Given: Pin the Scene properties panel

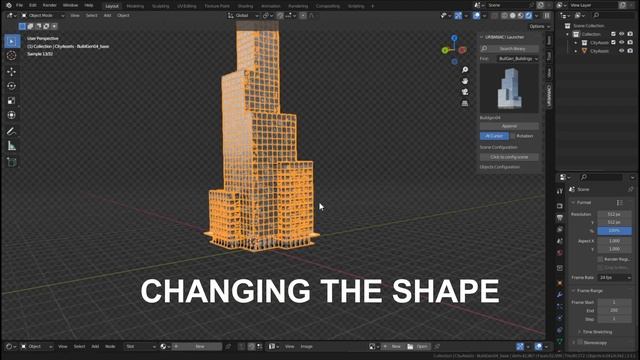Looking at the screenshot, I should coord(631,189).
